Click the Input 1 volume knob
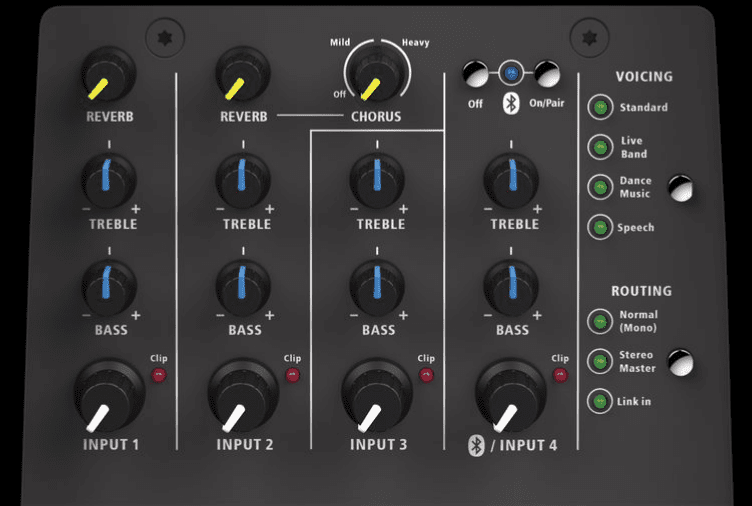This screenshot has height=506, width=752. click(109, 396)
